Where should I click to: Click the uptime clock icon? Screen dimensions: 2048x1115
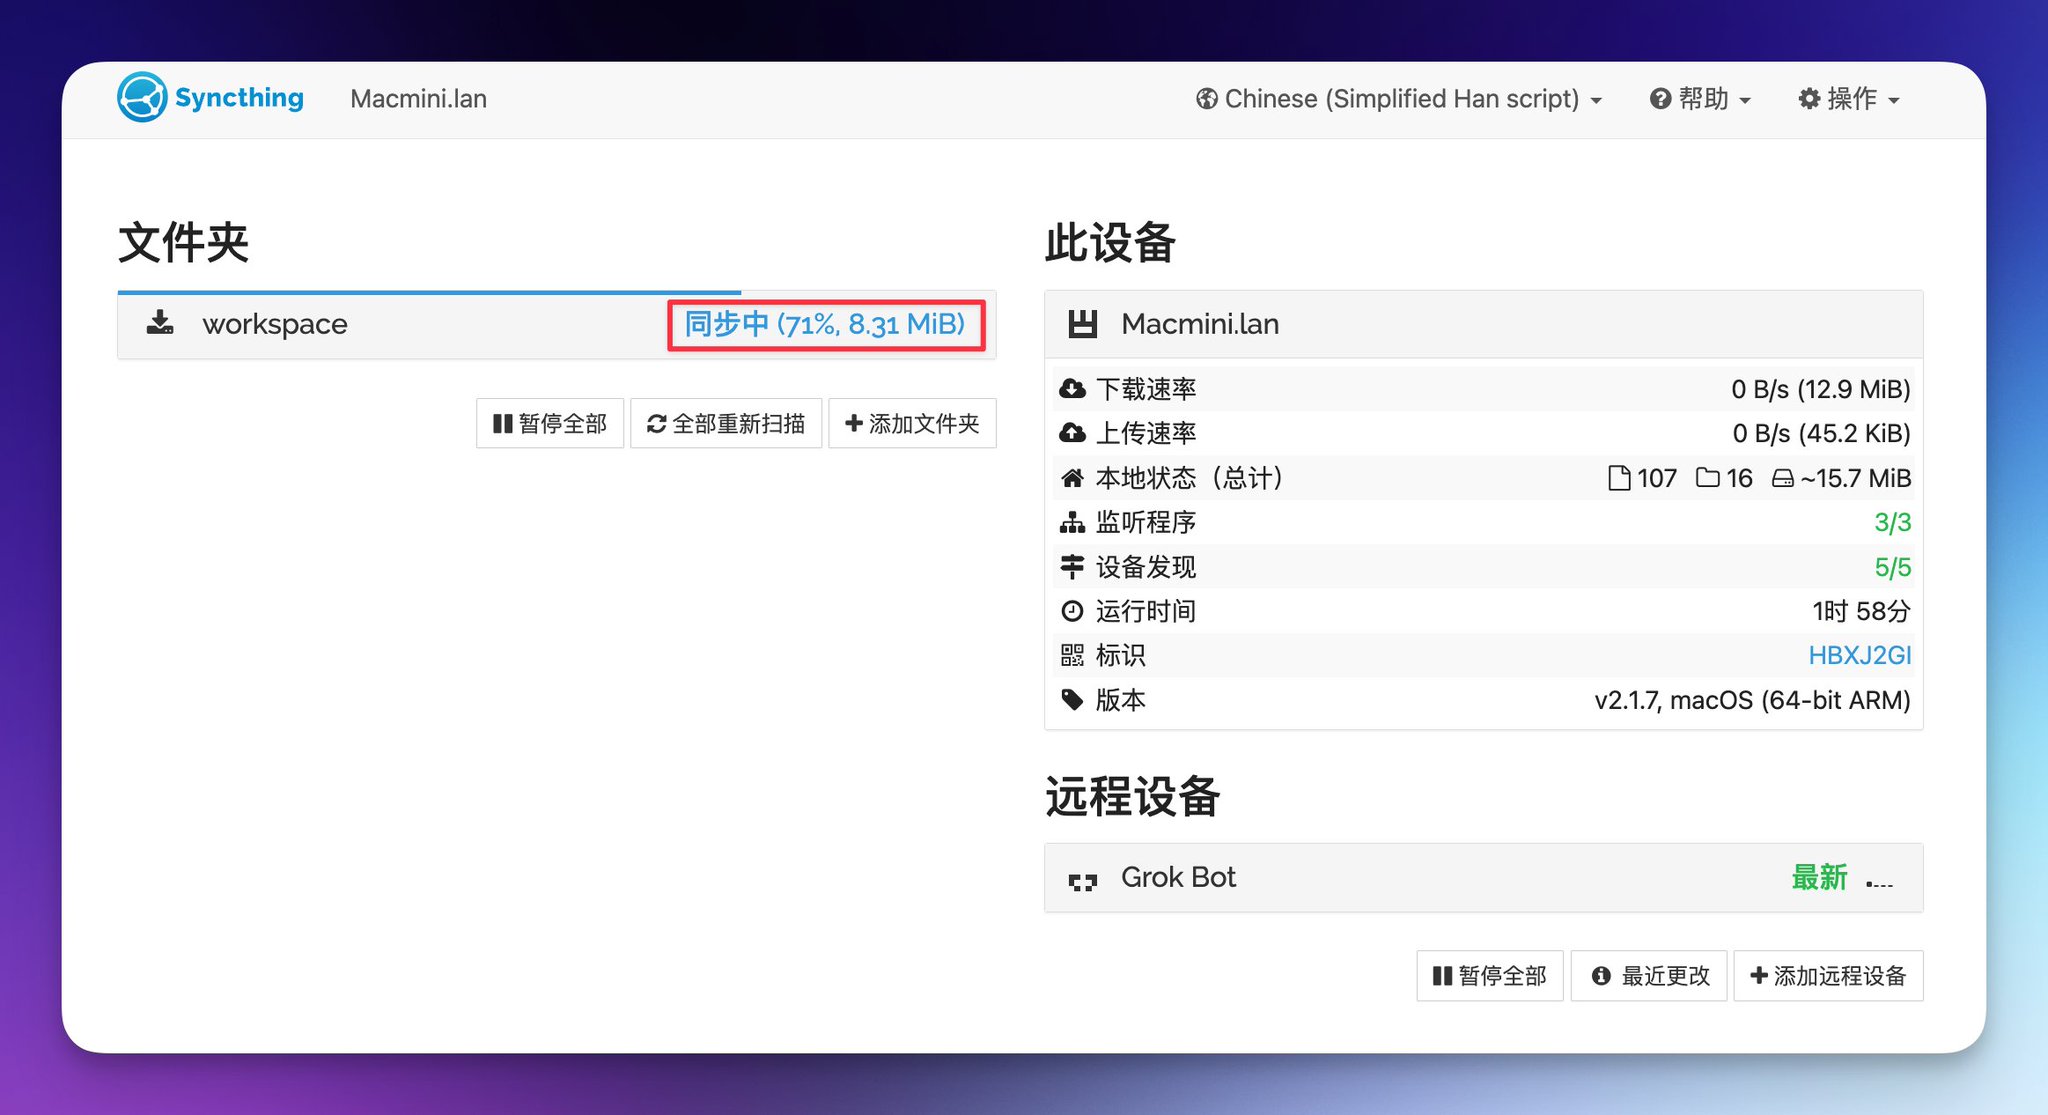1072,610
